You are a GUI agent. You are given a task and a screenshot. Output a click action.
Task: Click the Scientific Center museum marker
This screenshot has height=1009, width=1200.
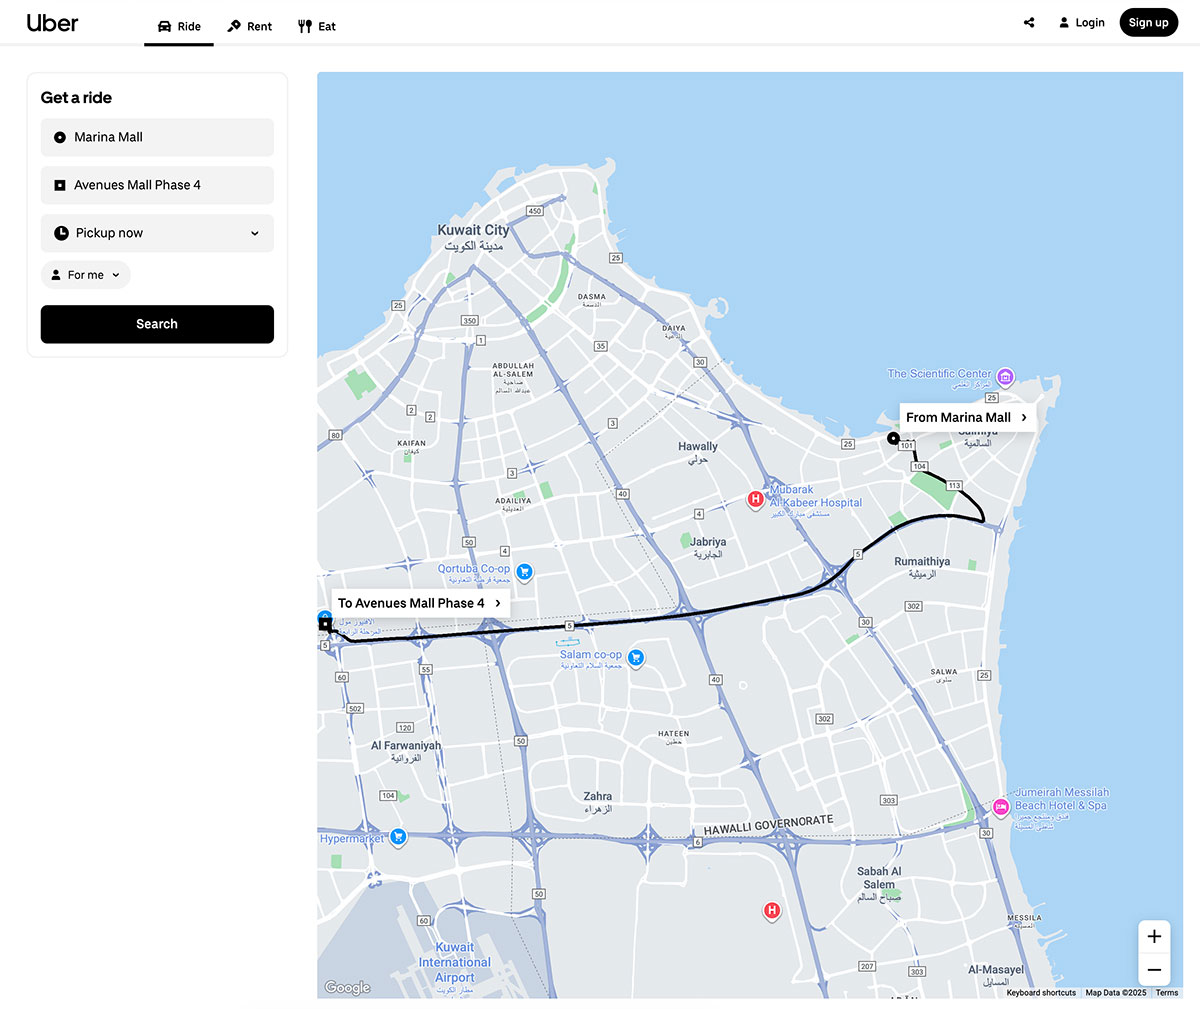[1005, 377]
